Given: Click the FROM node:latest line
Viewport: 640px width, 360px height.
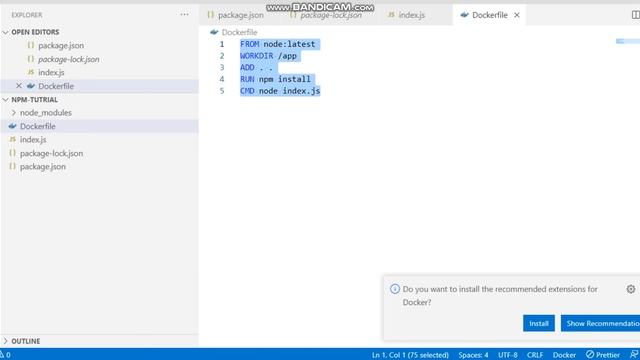Looking at the screenshot, I should 278,44.
